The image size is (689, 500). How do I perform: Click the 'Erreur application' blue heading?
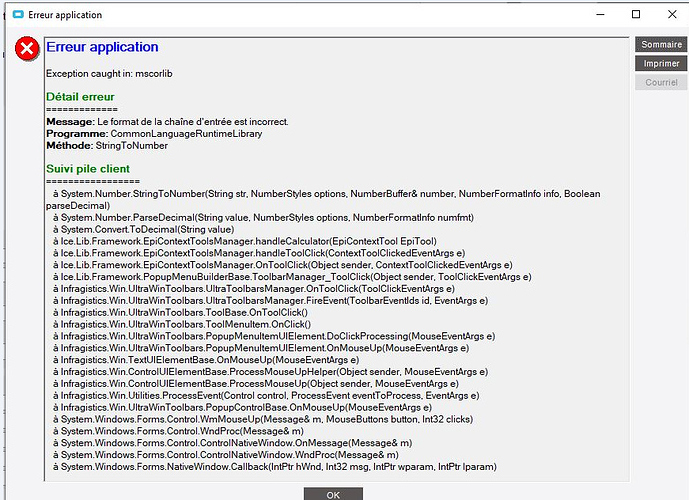tap(102, 47)
